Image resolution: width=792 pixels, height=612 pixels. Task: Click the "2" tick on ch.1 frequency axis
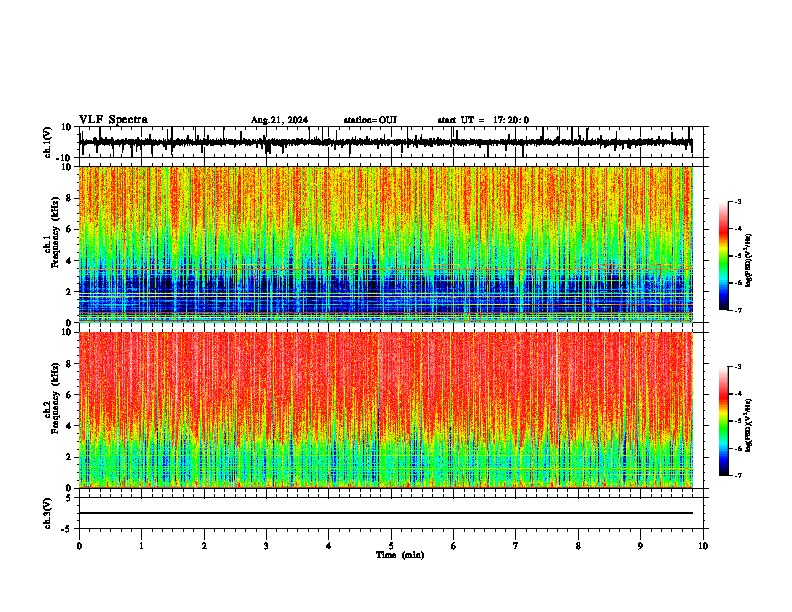pyautogui.click(x=70, y=292)
